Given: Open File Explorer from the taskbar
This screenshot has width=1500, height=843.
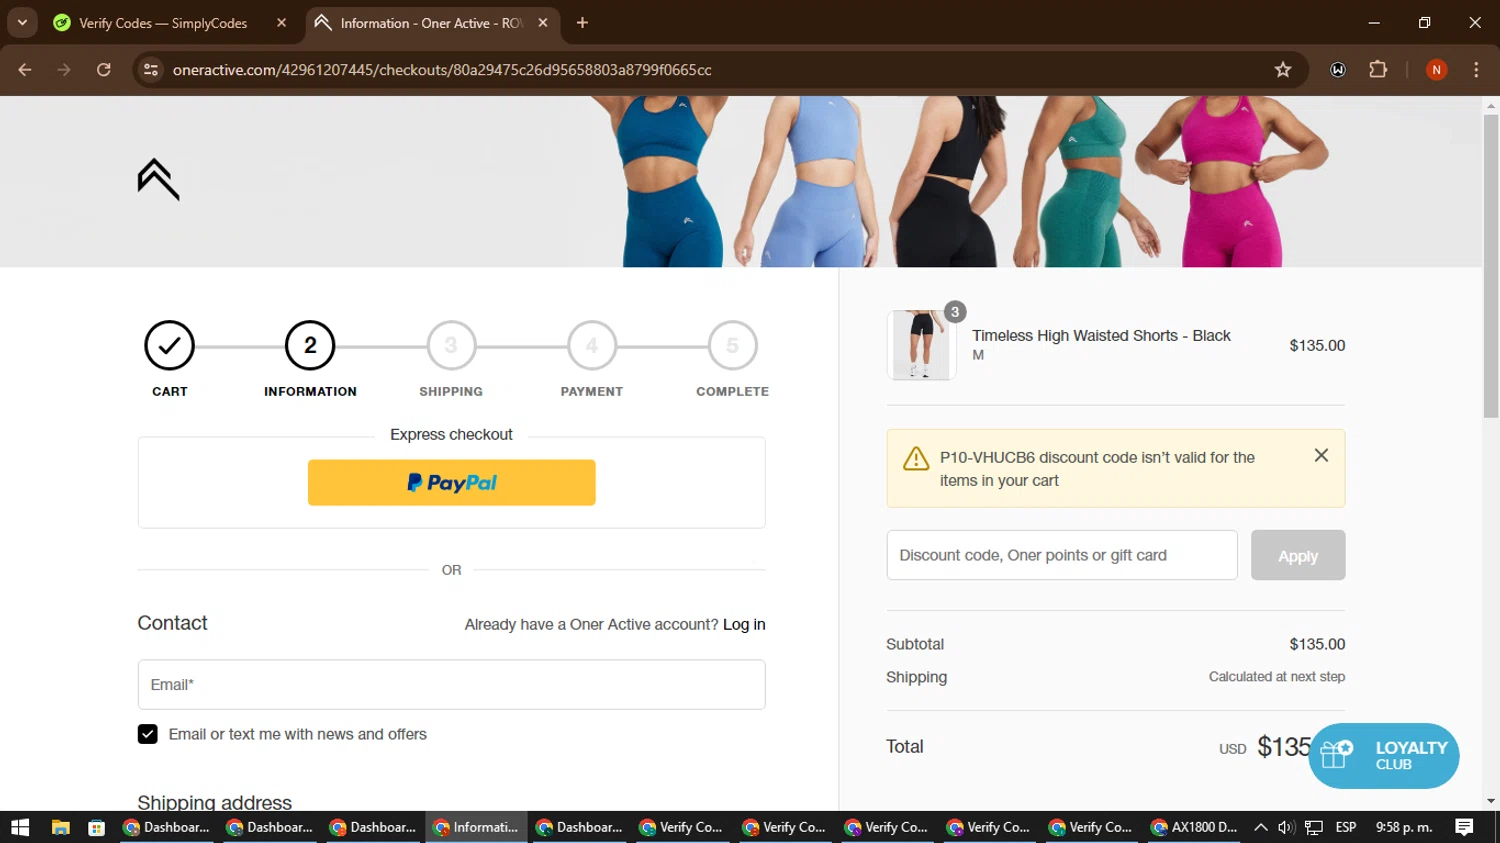Looking at the screenshot, I should (60, 828).
